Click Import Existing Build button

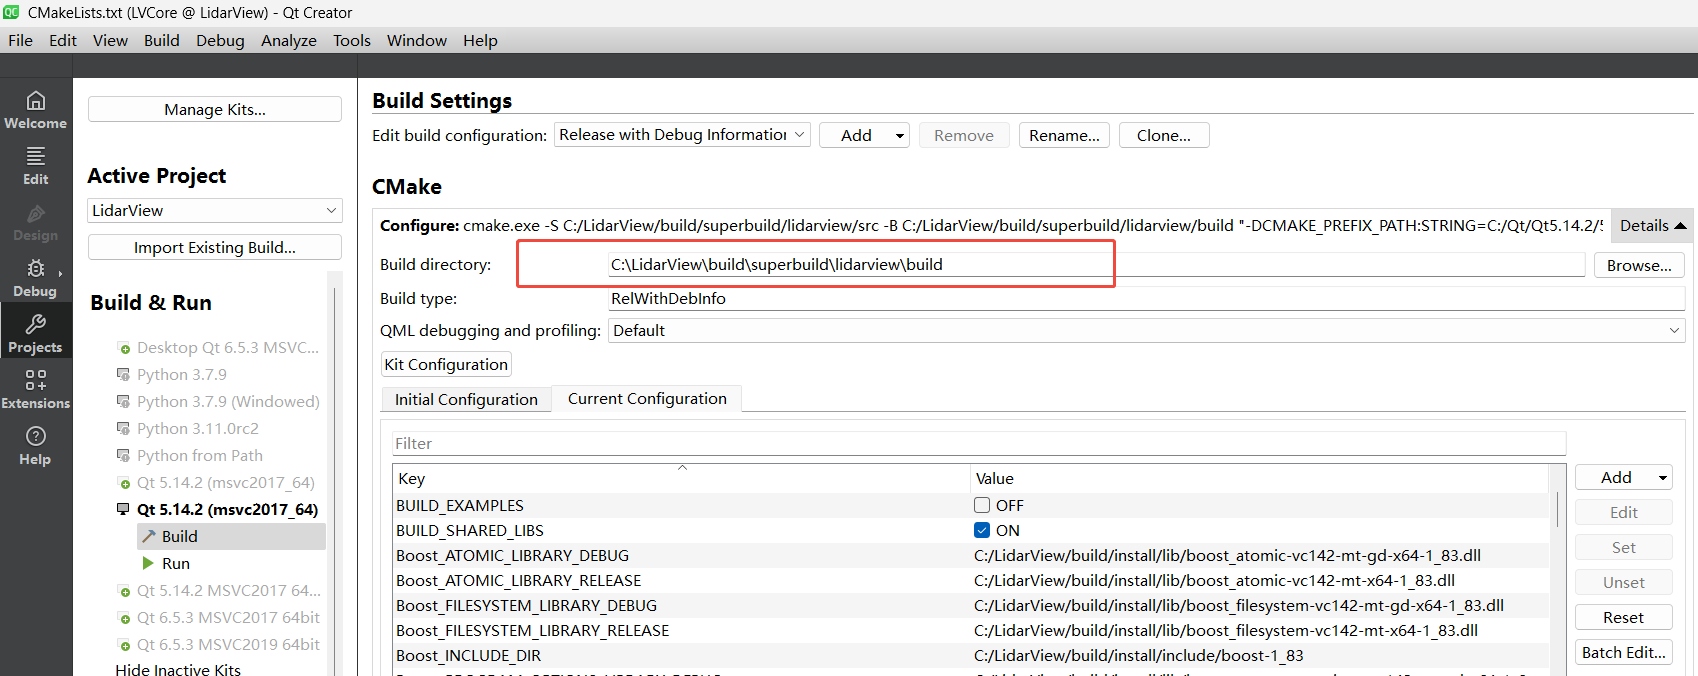(x=215, y=247)
